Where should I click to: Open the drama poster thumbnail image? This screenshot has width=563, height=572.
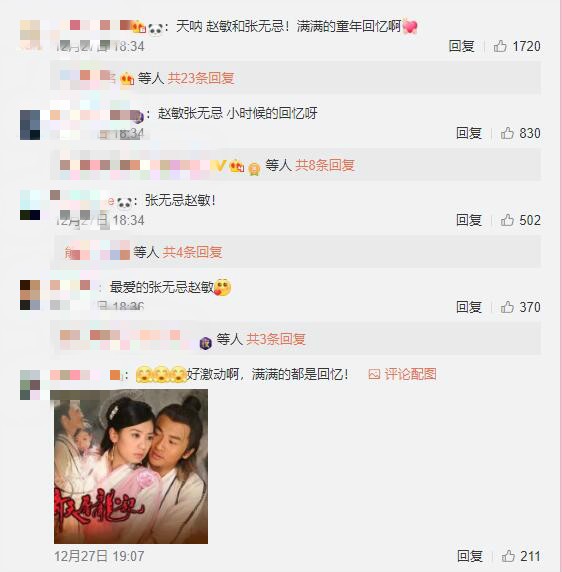pyautogui.click(x=131, y=467)
